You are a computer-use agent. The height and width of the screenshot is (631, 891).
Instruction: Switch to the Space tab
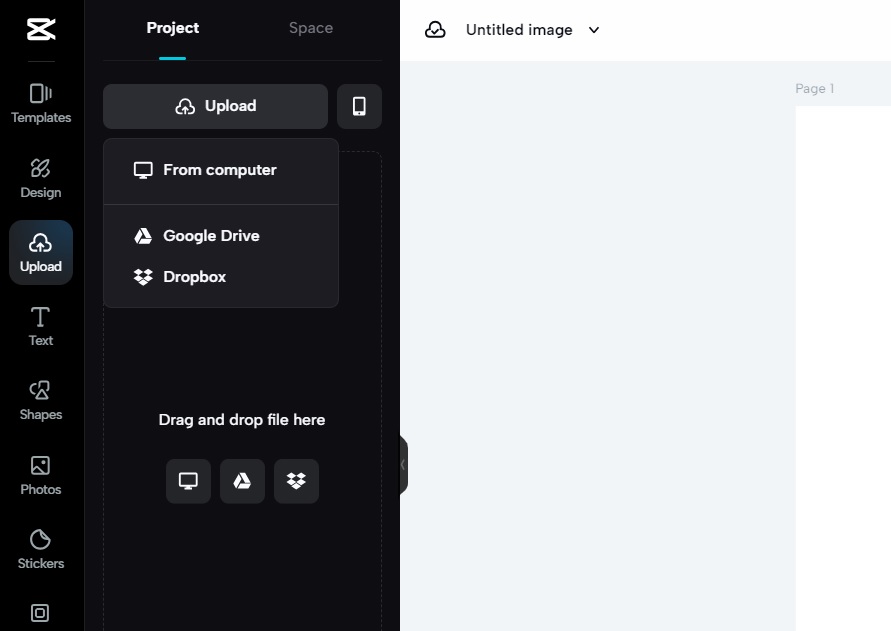310,28
